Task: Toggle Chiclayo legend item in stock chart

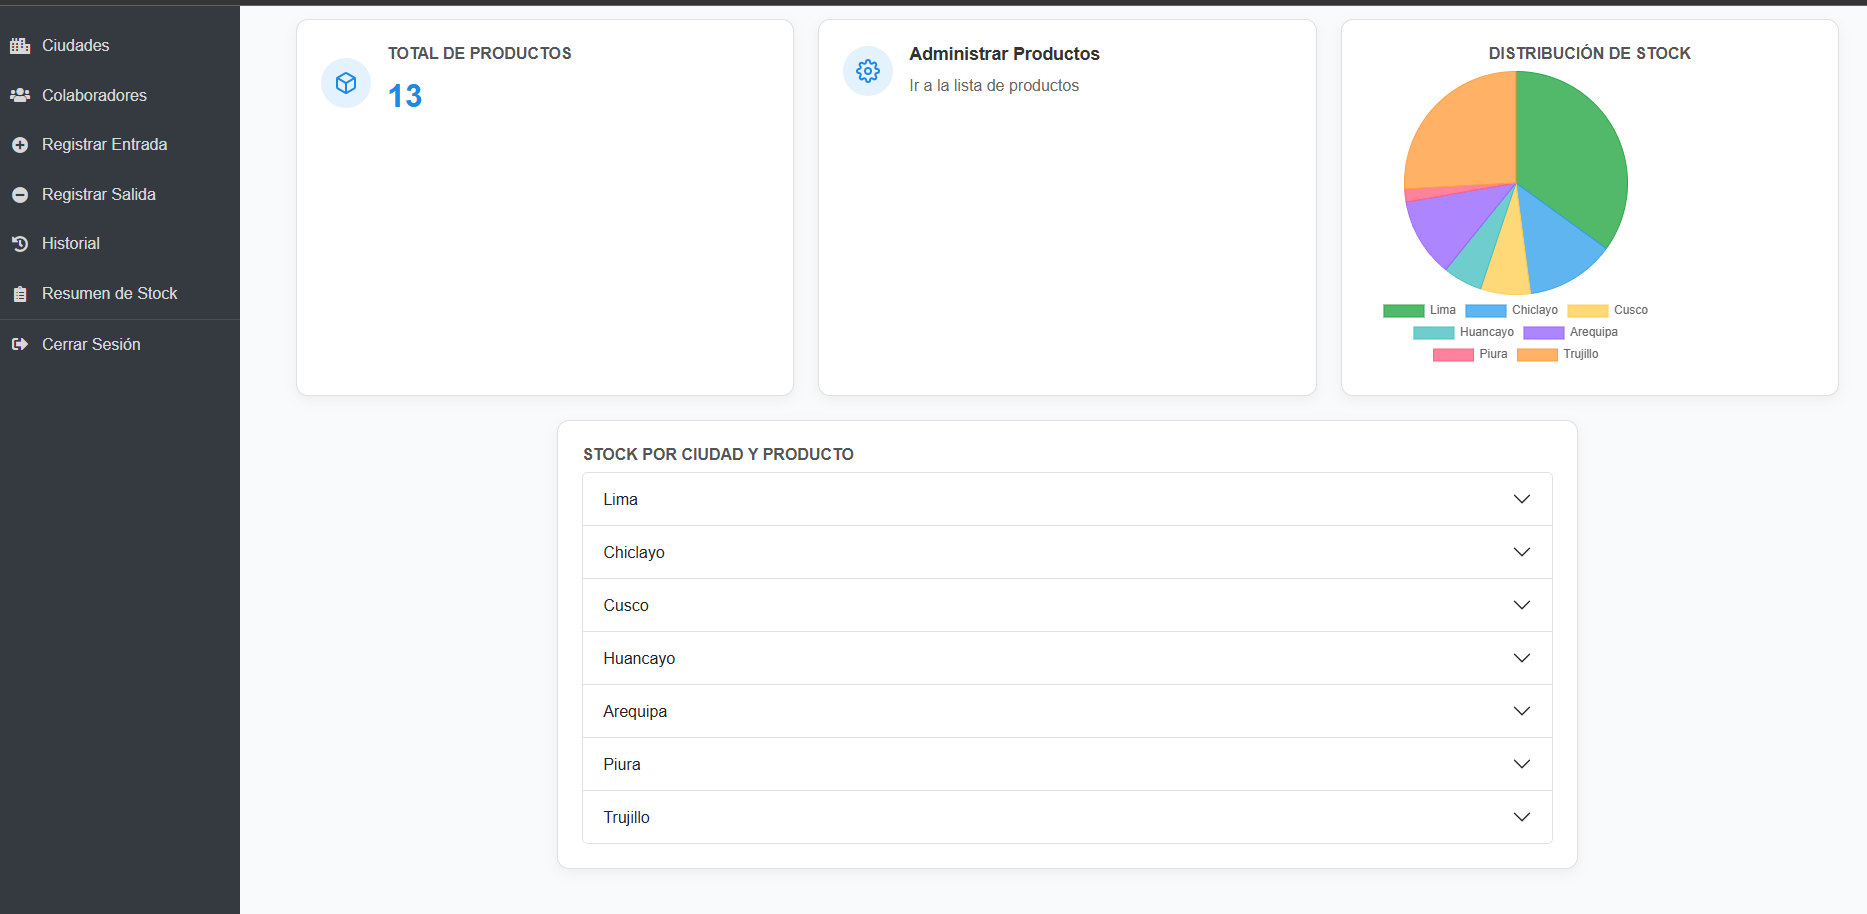Action: (x=1511, y=311)
